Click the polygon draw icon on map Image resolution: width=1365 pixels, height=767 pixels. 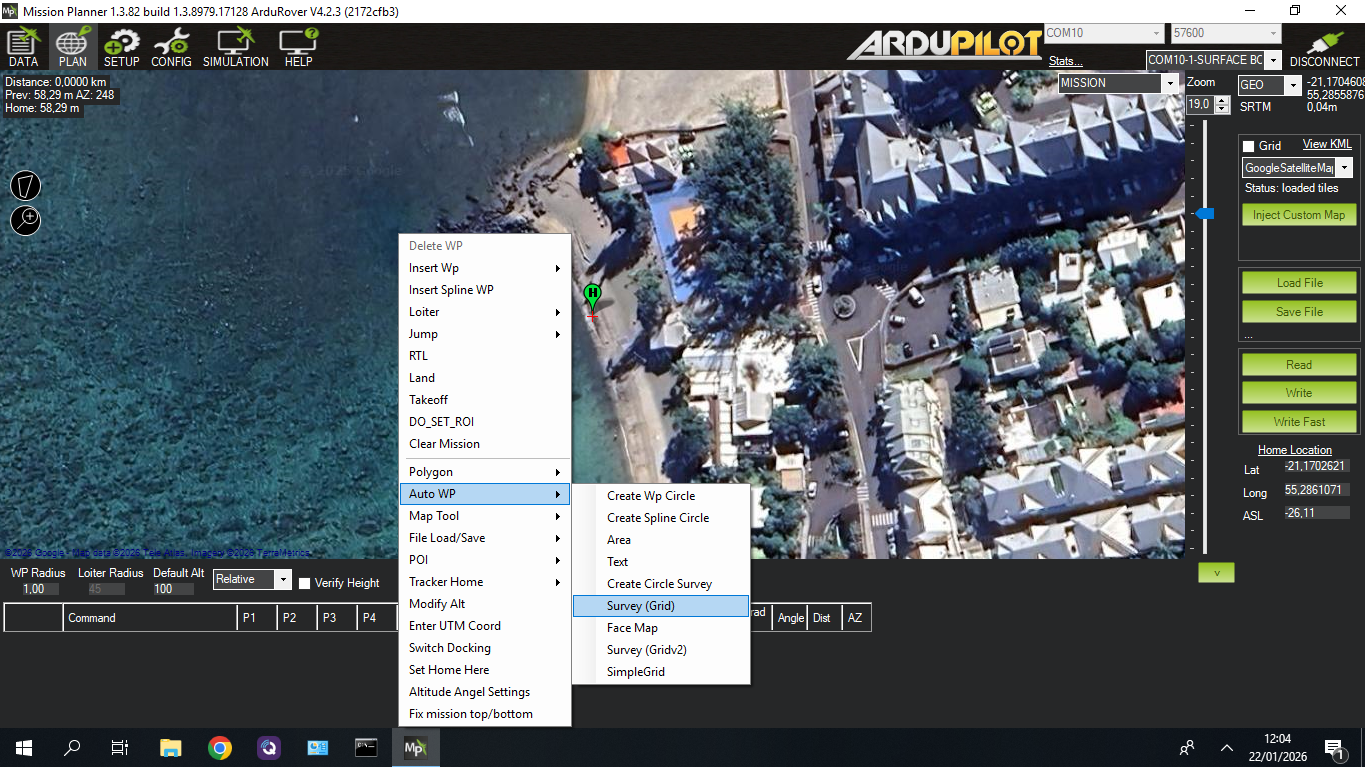point(26,185)
